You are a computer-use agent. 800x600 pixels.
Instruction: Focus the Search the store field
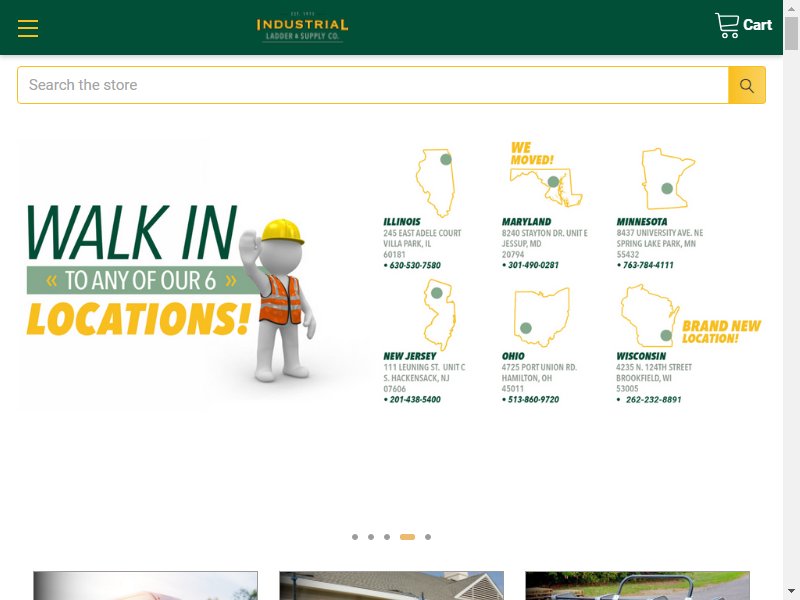tap(373, 85)
